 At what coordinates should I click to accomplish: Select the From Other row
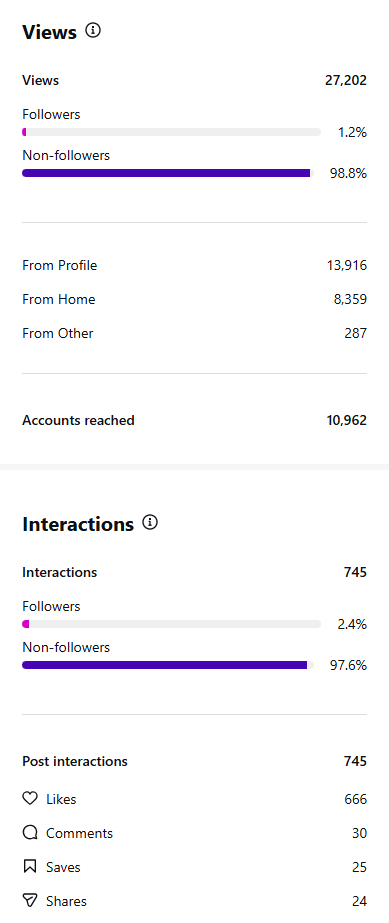194,333
